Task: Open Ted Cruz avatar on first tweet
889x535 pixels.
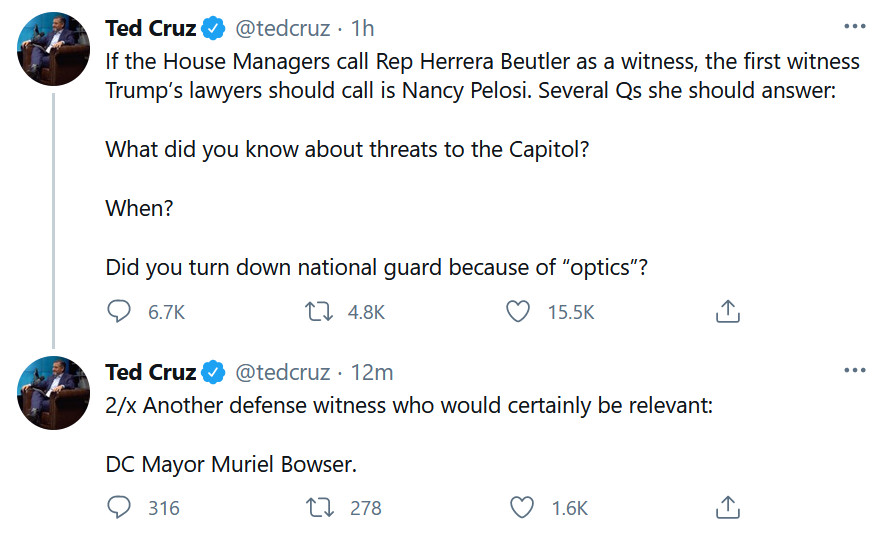Action: point(55,50)
